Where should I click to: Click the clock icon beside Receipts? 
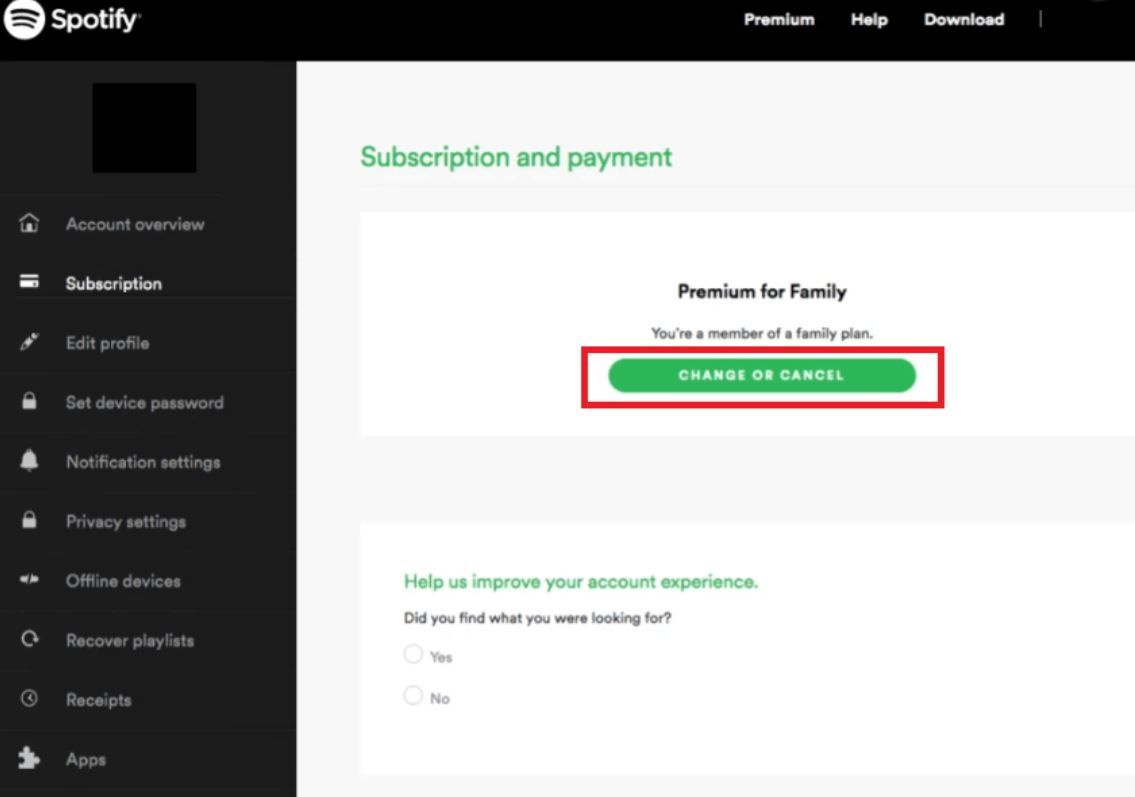tap(29, 698)
